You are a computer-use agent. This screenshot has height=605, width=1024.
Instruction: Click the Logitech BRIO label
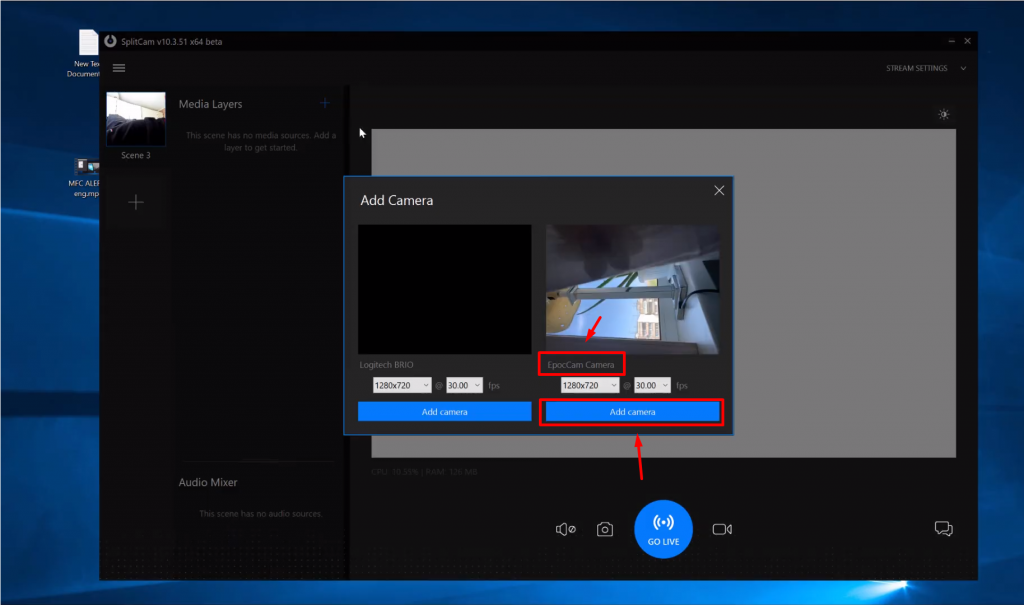point(386,365)
